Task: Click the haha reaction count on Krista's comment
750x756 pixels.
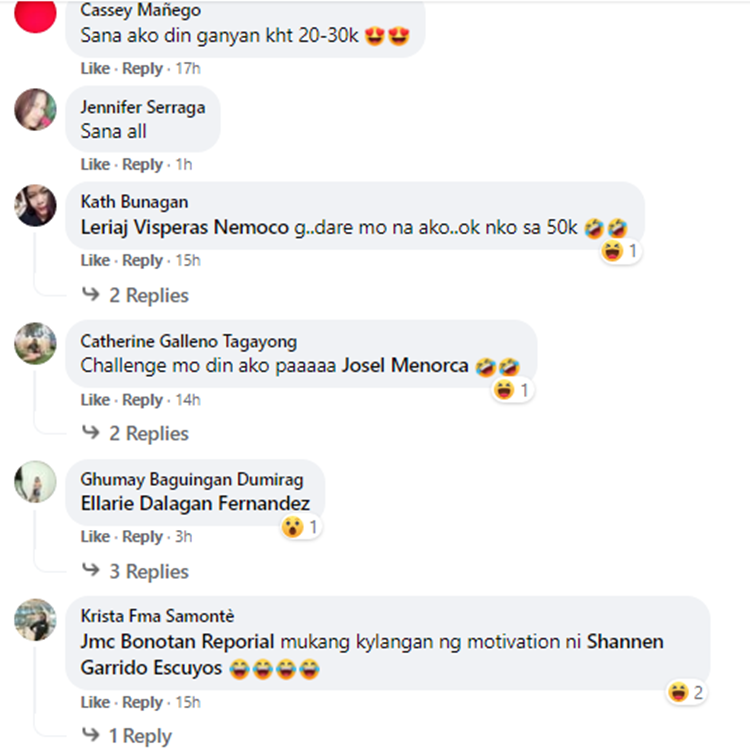Action: [x=698, y=693]
